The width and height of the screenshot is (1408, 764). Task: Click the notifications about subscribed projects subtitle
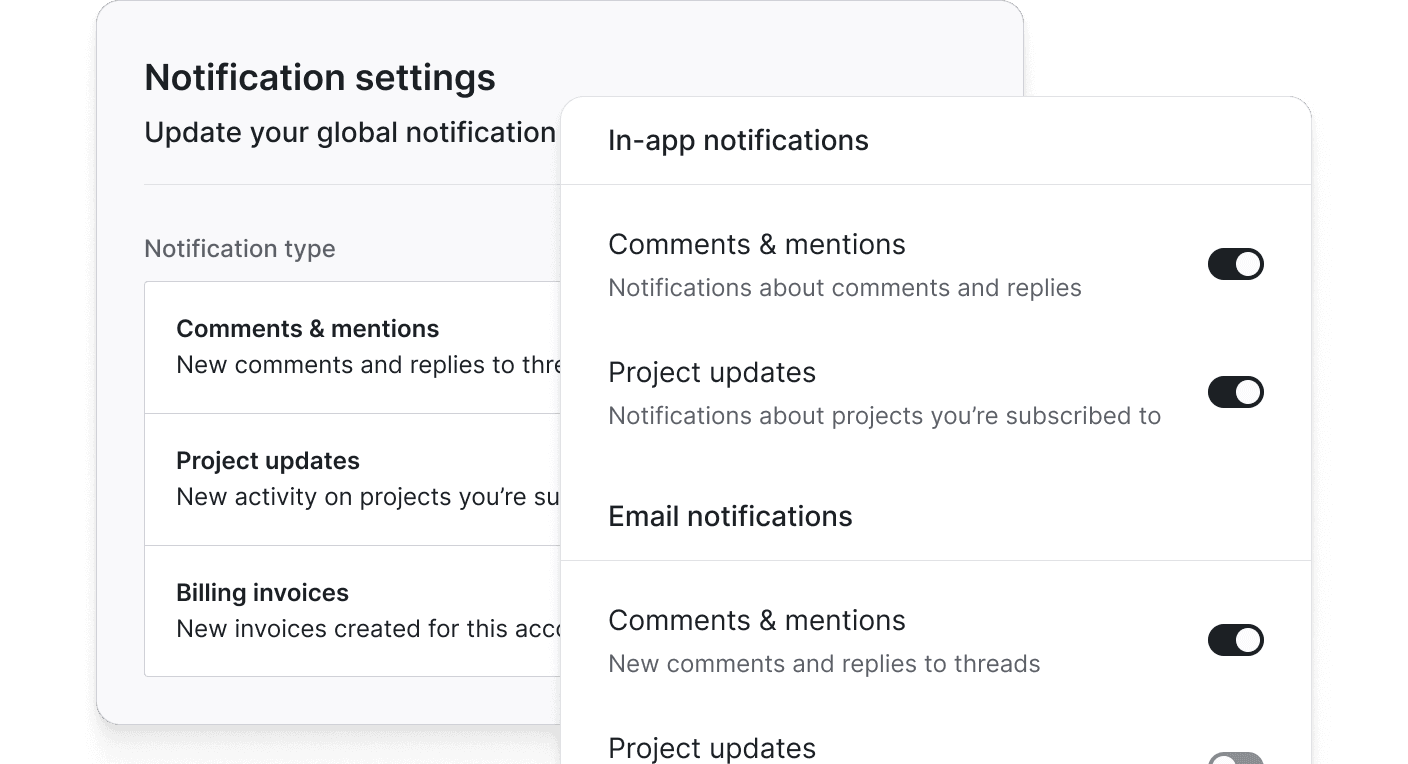coord(884,415)
